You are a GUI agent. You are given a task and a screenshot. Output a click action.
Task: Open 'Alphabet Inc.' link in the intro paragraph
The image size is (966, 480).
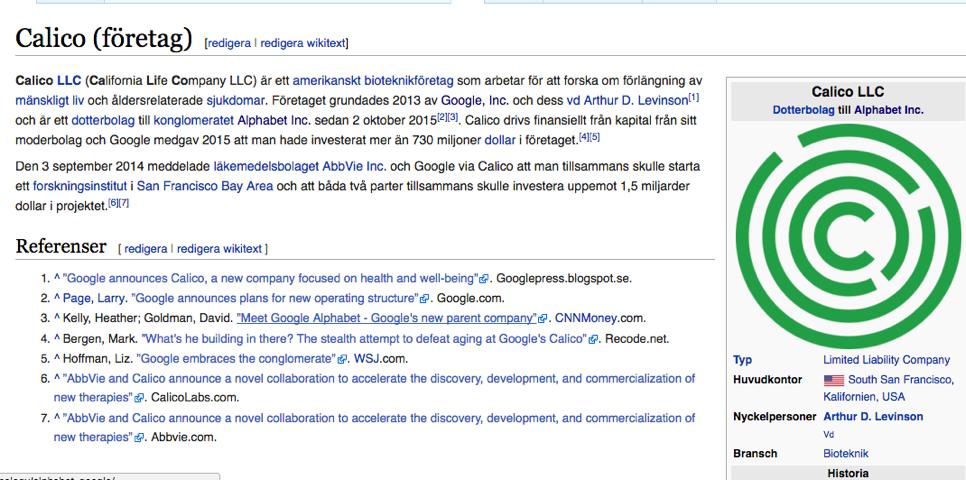pyautogui.click(x=274, y=120)
